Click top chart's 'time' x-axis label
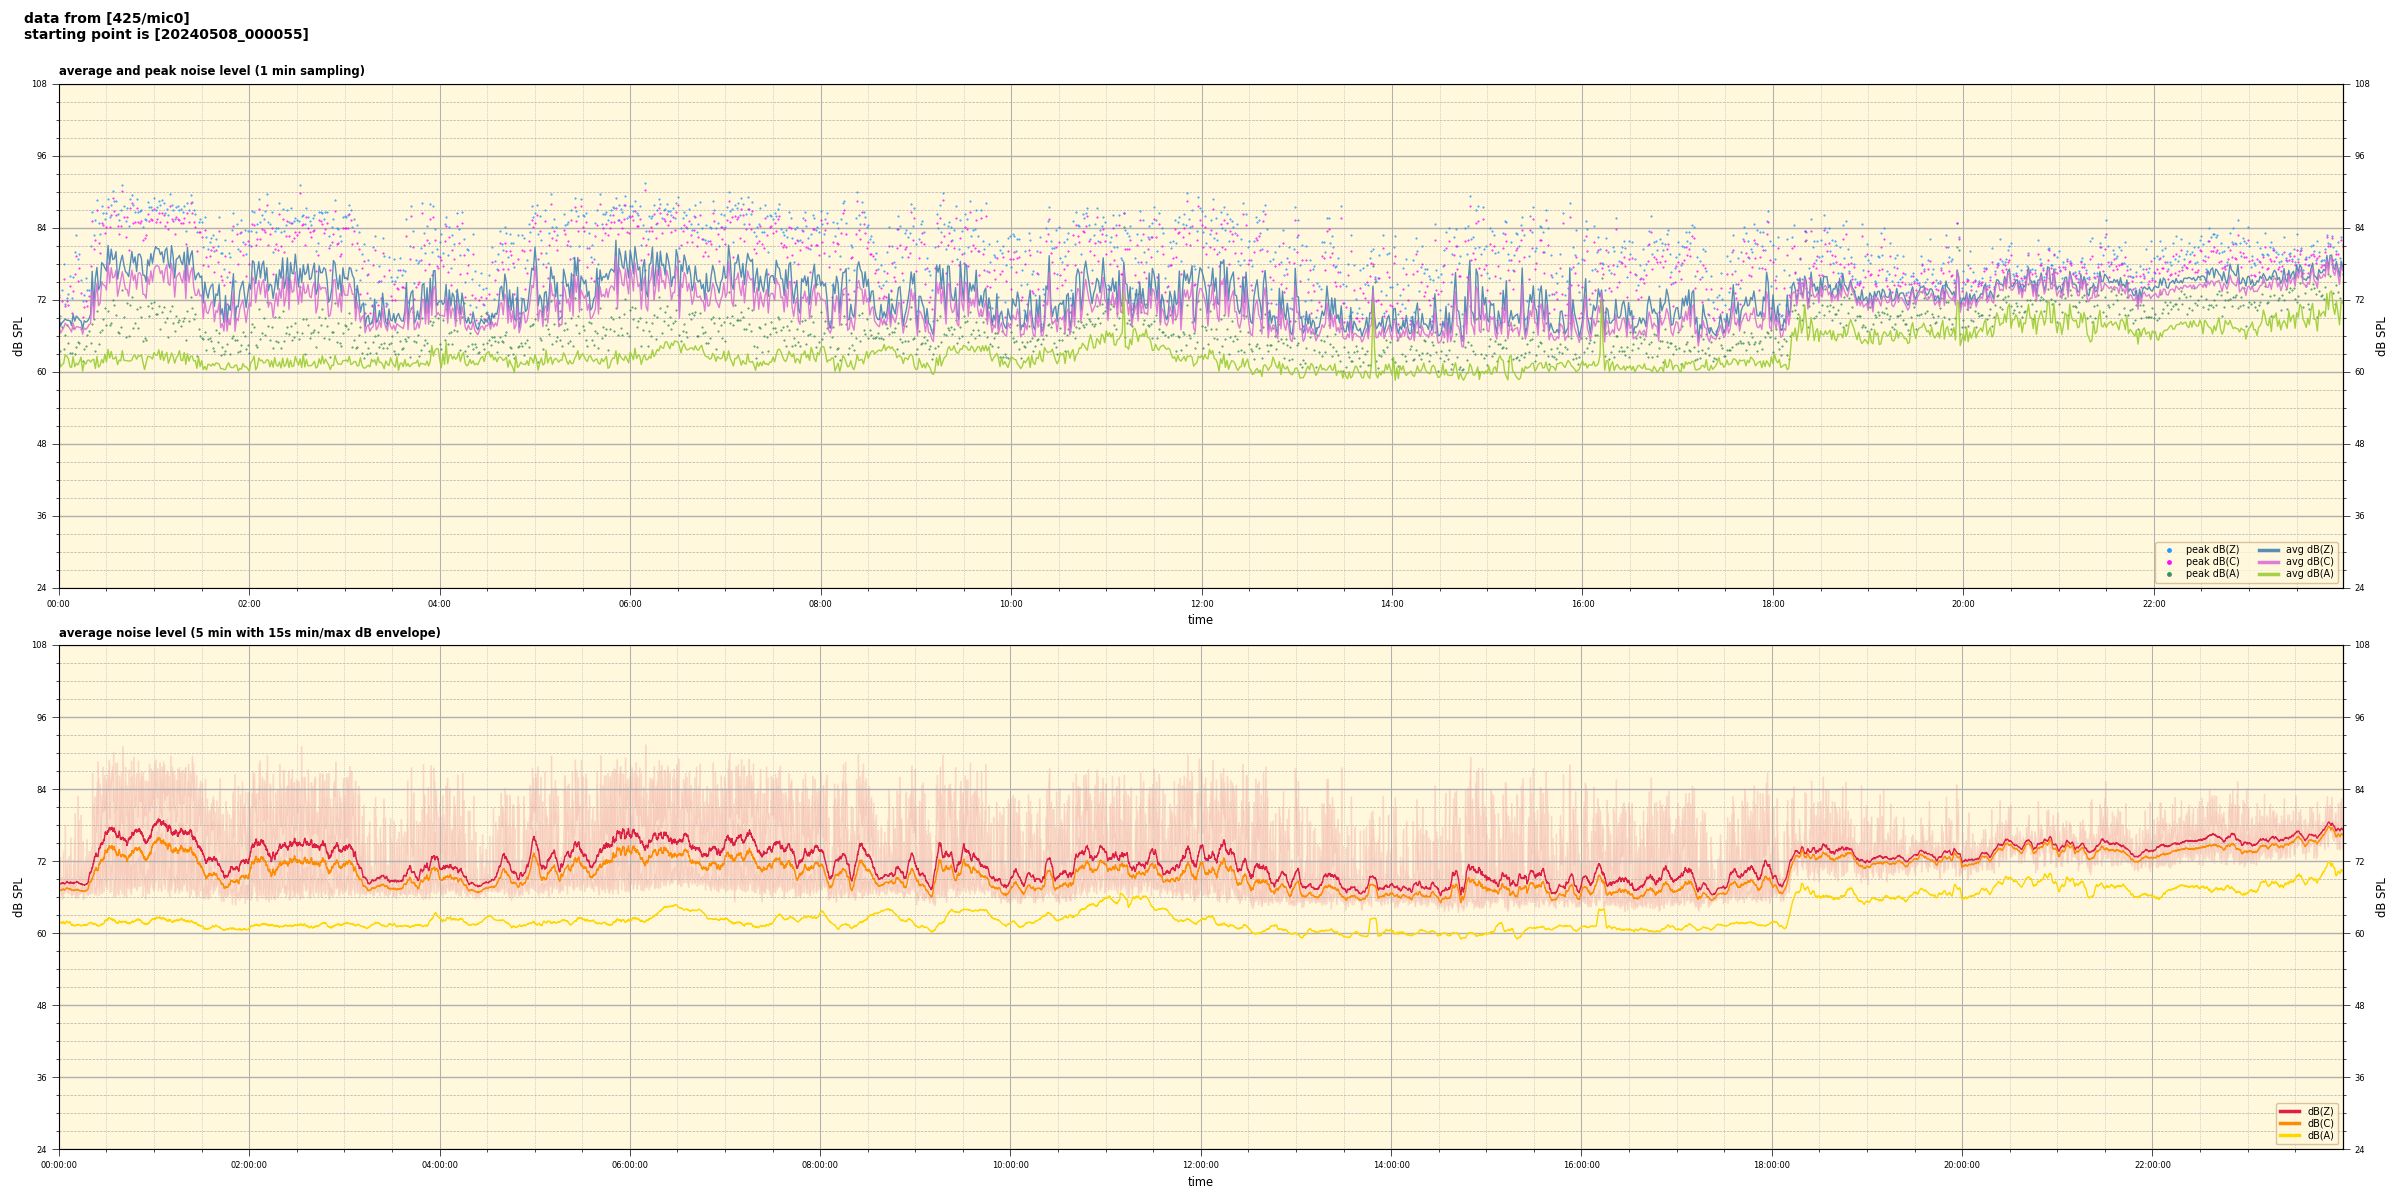 click(x=1200, y=620)
